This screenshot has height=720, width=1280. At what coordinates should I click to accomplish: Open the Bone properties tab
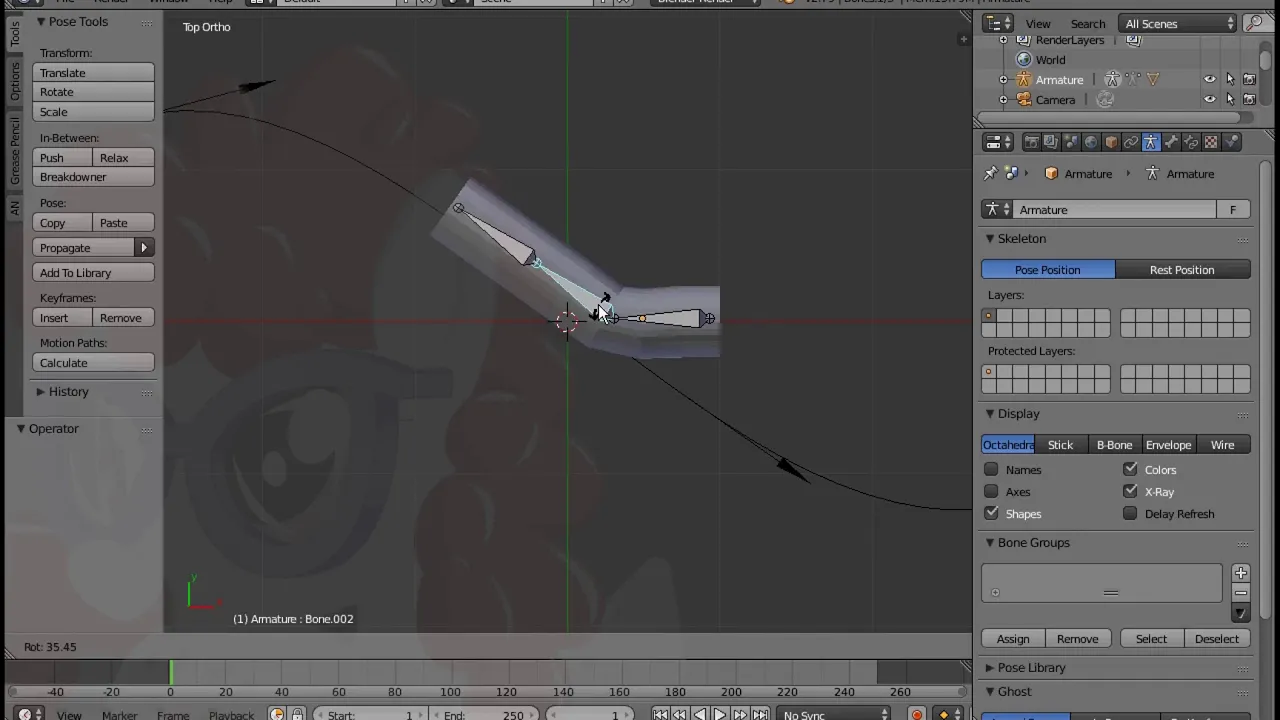point(1171,143)
